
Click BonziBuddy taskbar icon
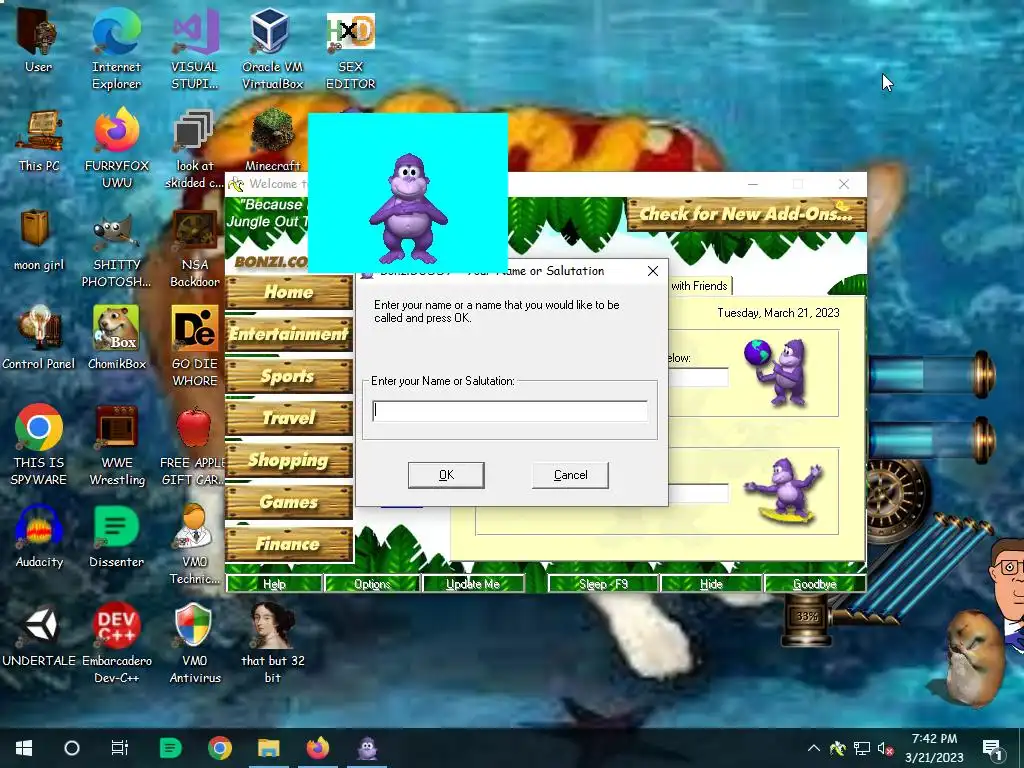(367, 748)
